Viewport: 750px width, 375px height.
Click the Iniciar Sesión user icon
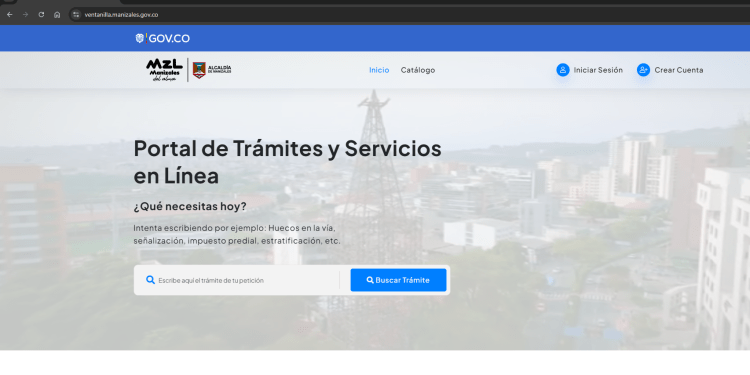(563, 70)
